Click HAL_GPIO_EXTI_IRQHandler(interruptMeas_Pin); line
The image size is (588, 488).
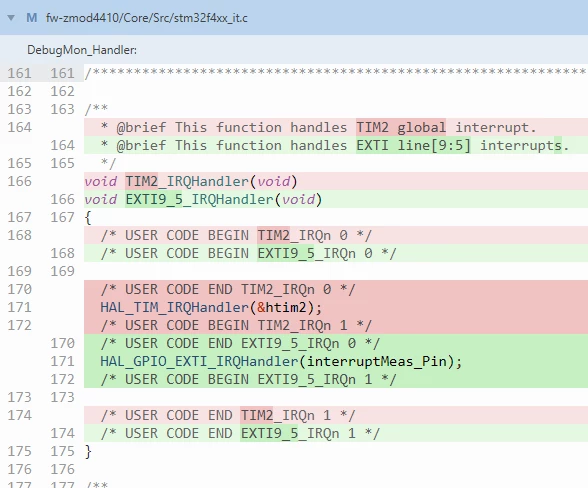[x=336, y=361]
